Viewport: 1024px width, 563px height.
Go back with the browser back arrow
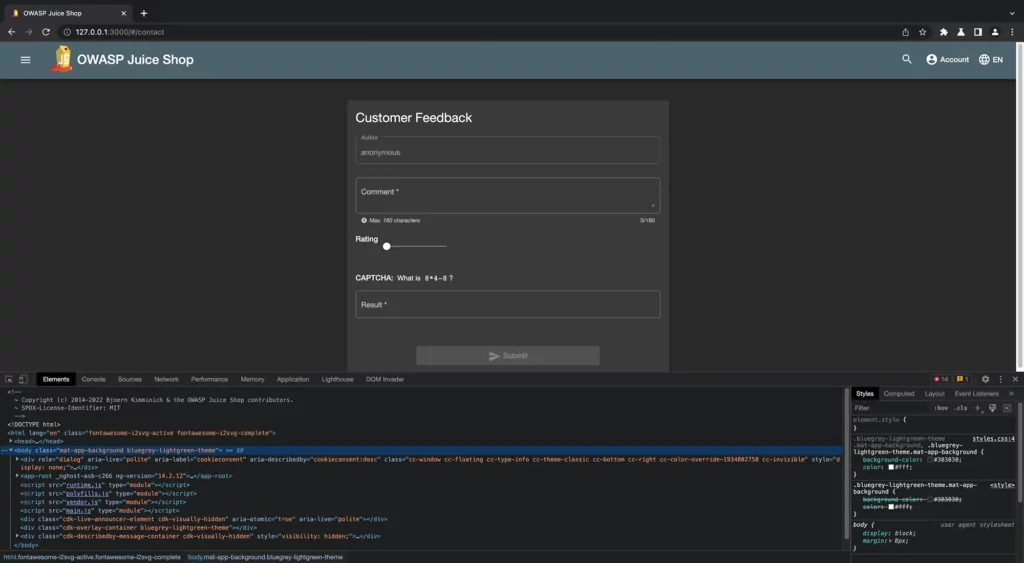(x=12, y=32)
